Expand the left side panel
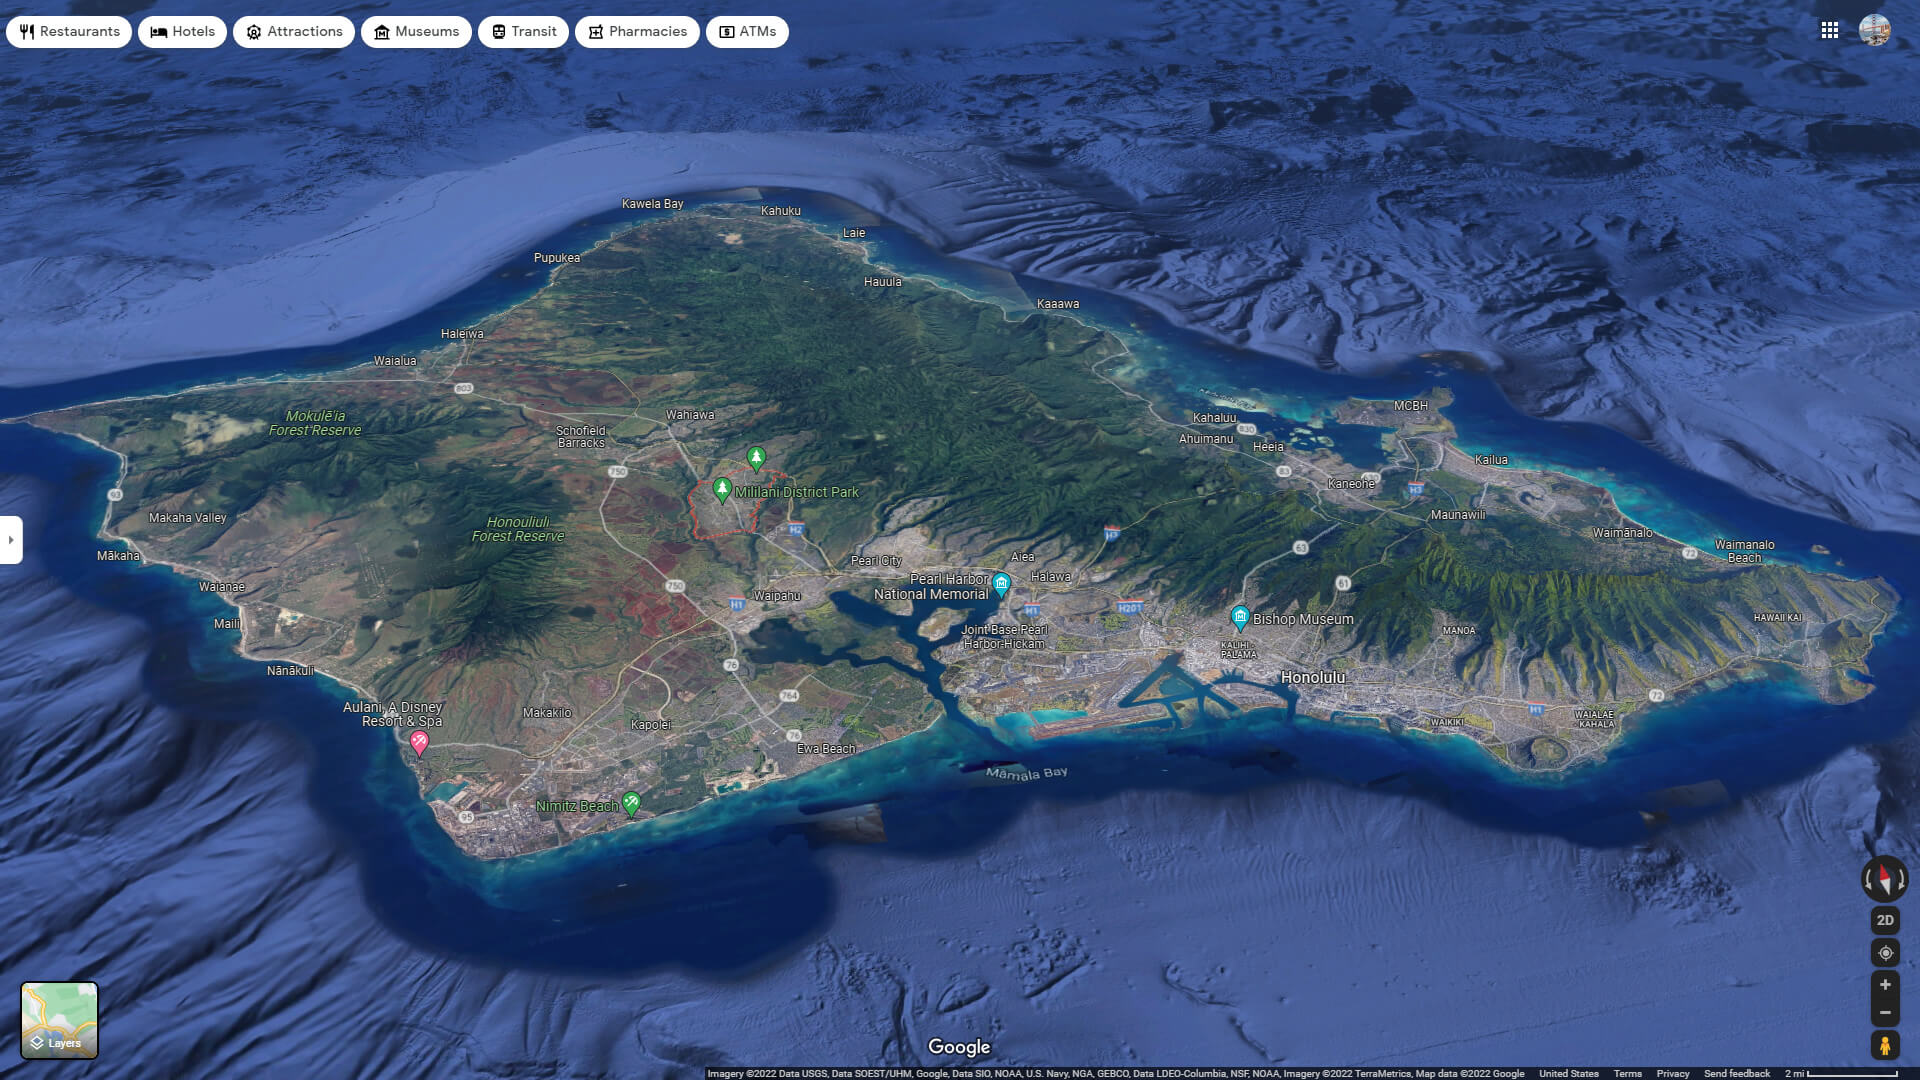 11,539
